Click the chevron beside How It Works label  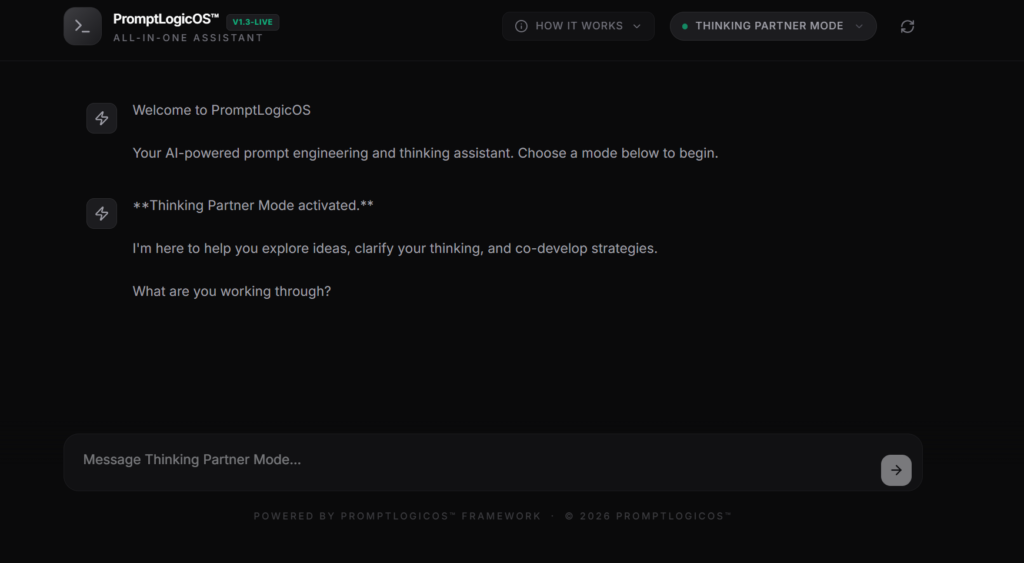pos(637,26)
